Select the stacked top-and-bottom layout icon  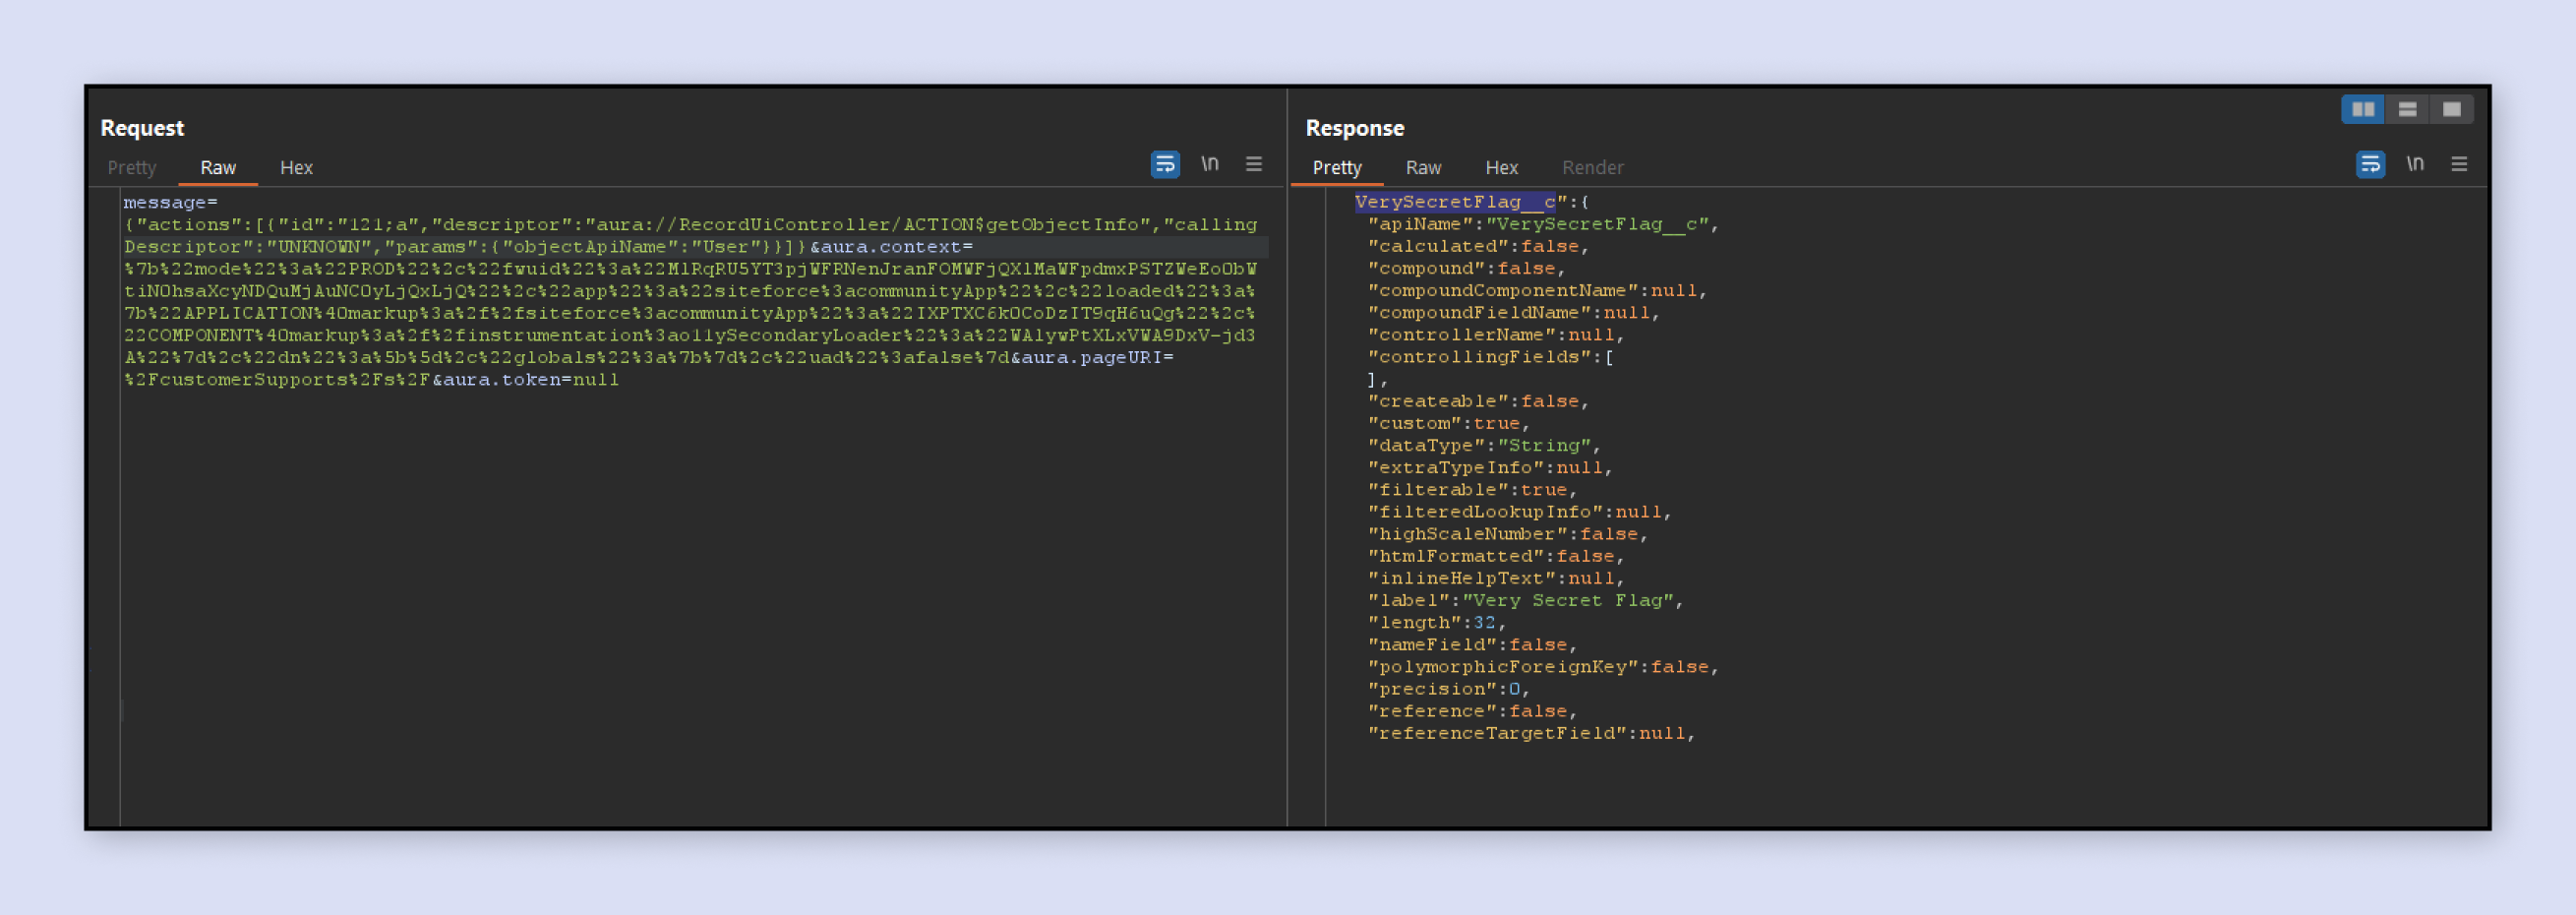point(2408,109)
